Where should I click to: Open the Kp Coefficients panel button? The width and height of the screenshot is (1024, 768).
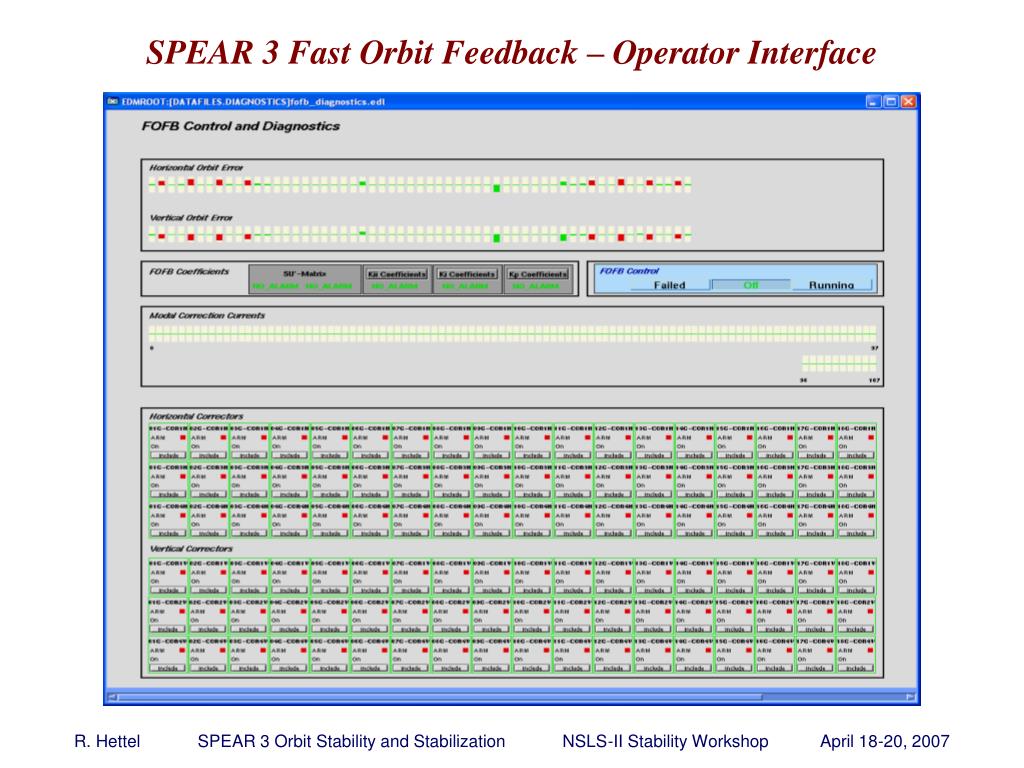[538, 274]
